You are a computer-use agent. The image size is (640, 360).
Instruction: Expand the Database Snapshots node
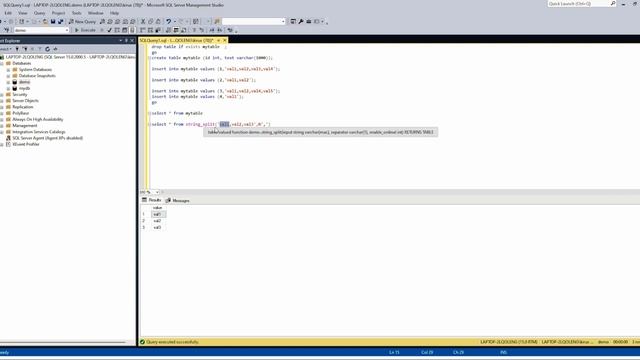click(x=8, y=76)
